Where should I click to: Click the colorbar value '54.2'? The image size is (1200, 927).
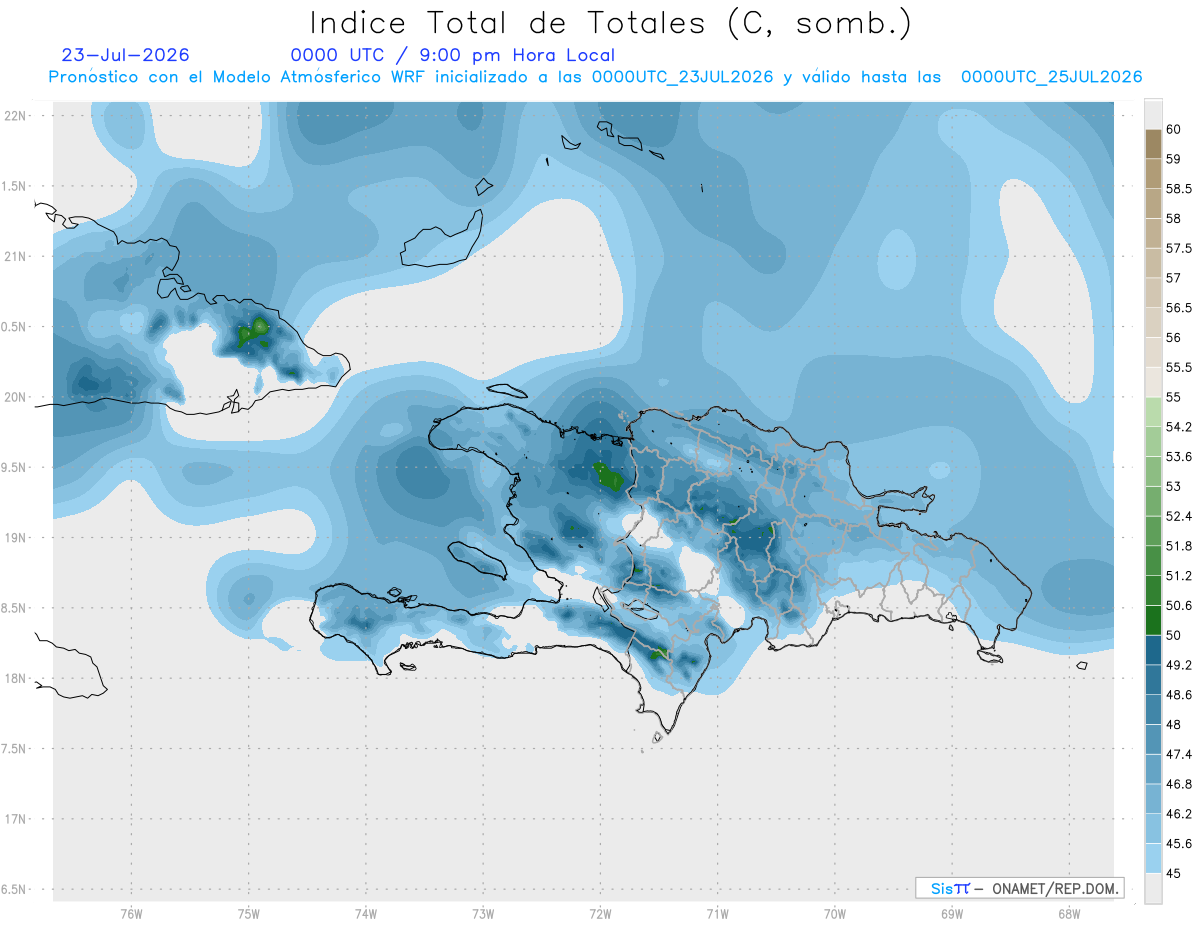pyautogui.click(x=1178, y=427)
